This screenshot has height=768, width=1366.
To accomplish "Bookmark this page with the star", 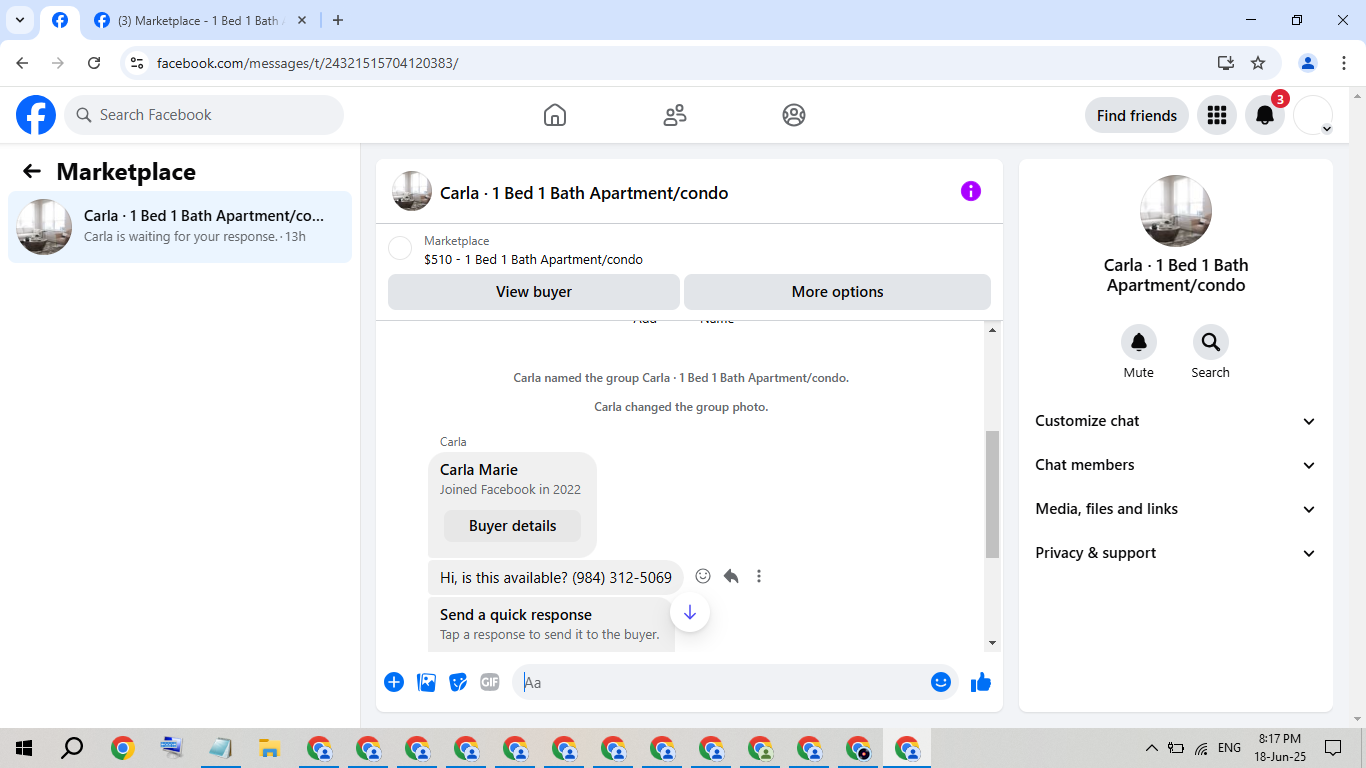I will click(x=1258, y=63).
